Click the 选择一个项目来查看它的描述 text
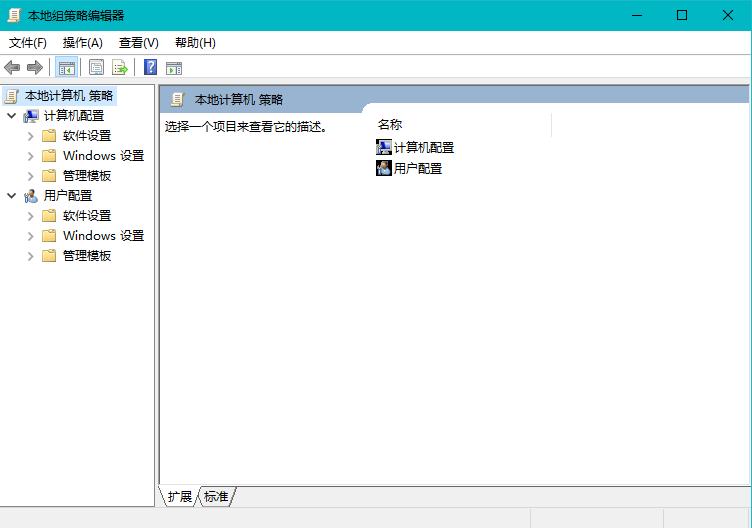Viewport: 752px width, 528px height. click(246, 127)
